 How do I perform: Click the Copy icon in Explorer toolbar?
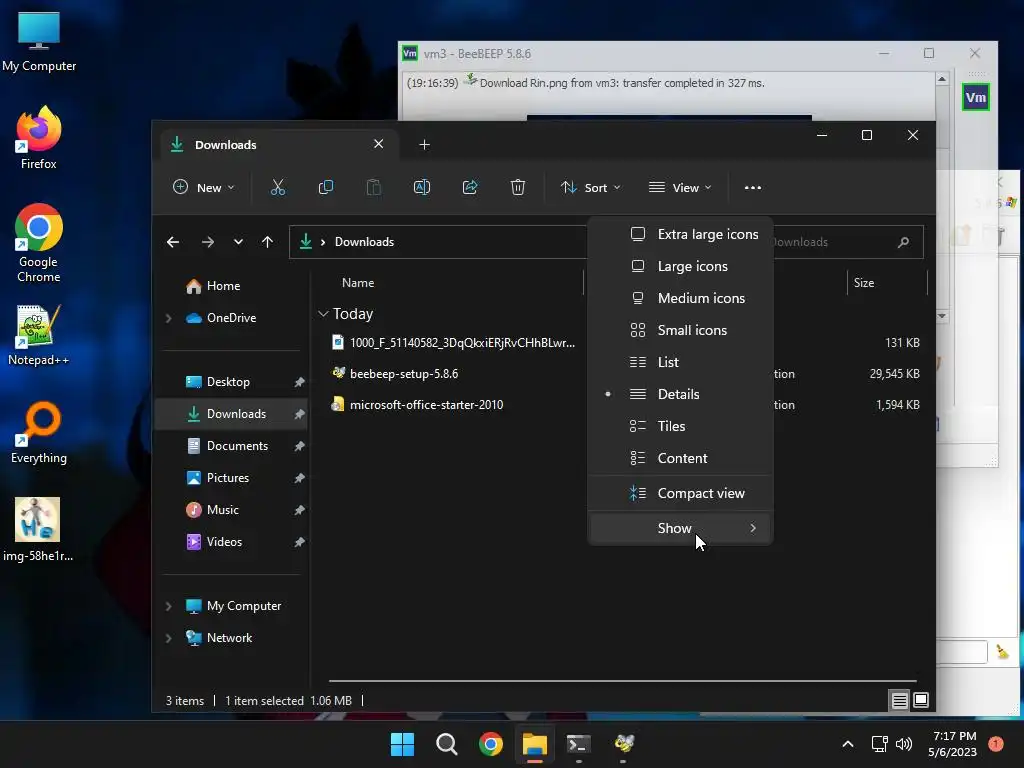pos(325,187)
